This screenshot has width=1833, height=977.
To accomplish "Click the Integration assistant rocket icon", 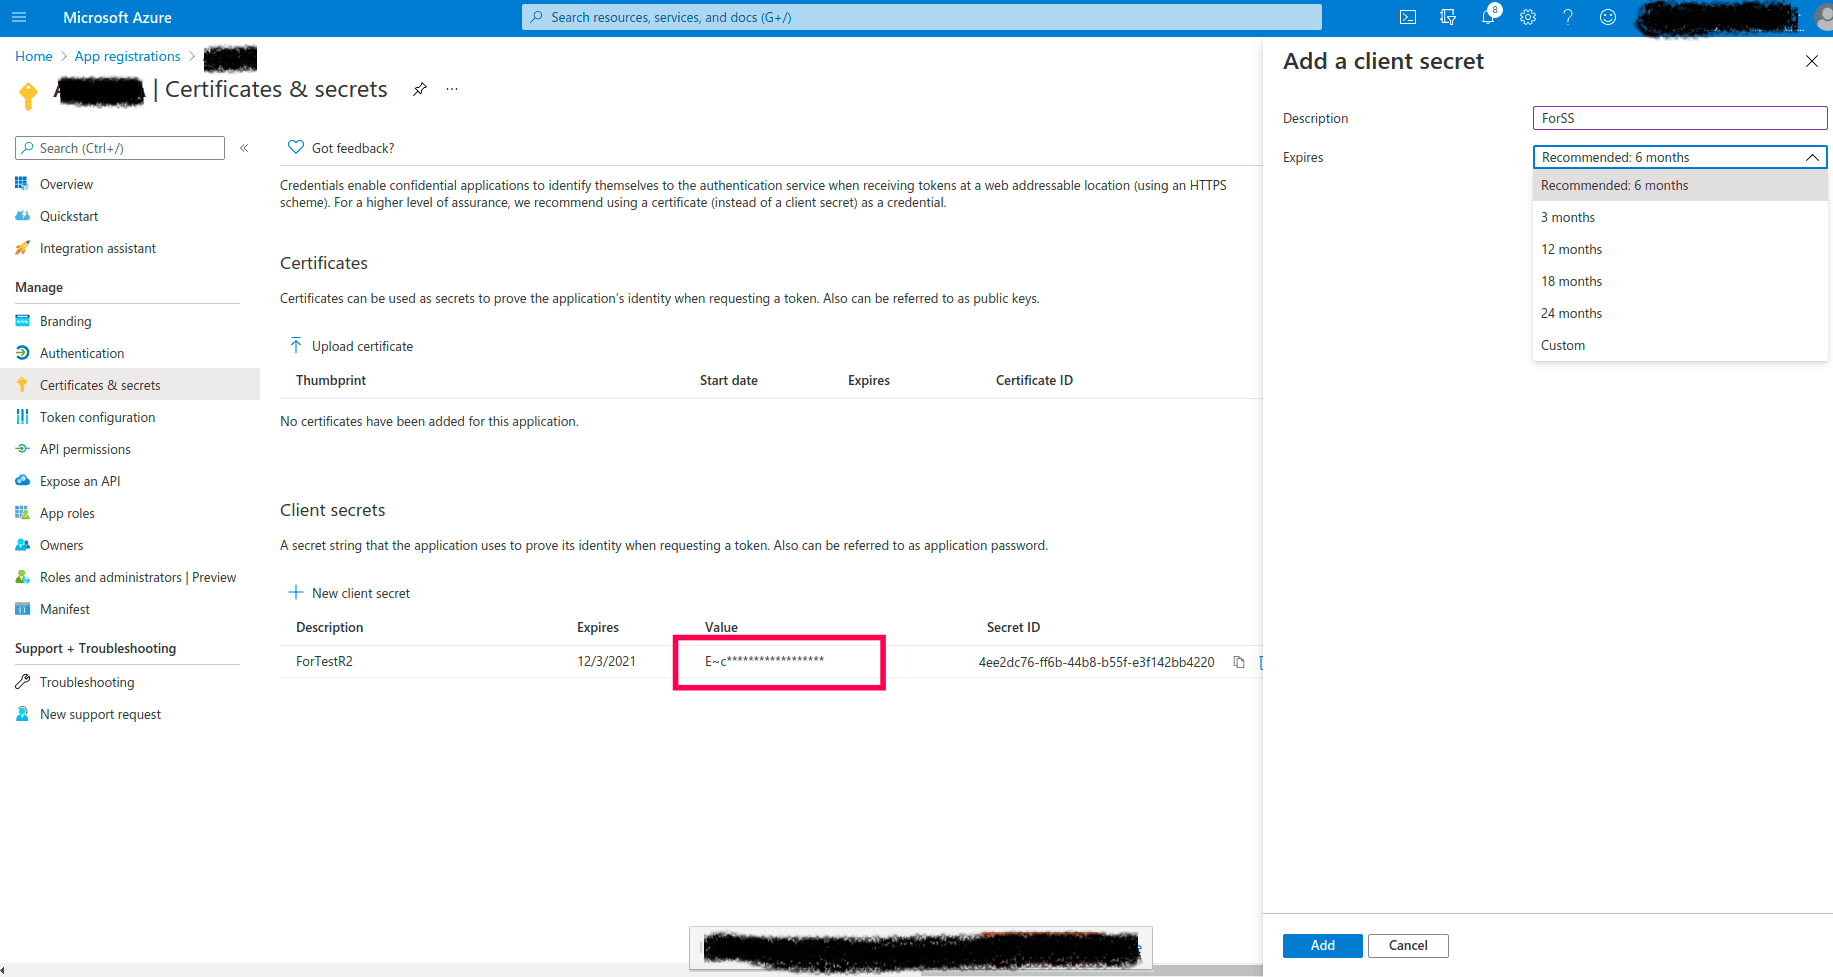I will point(22,248).
